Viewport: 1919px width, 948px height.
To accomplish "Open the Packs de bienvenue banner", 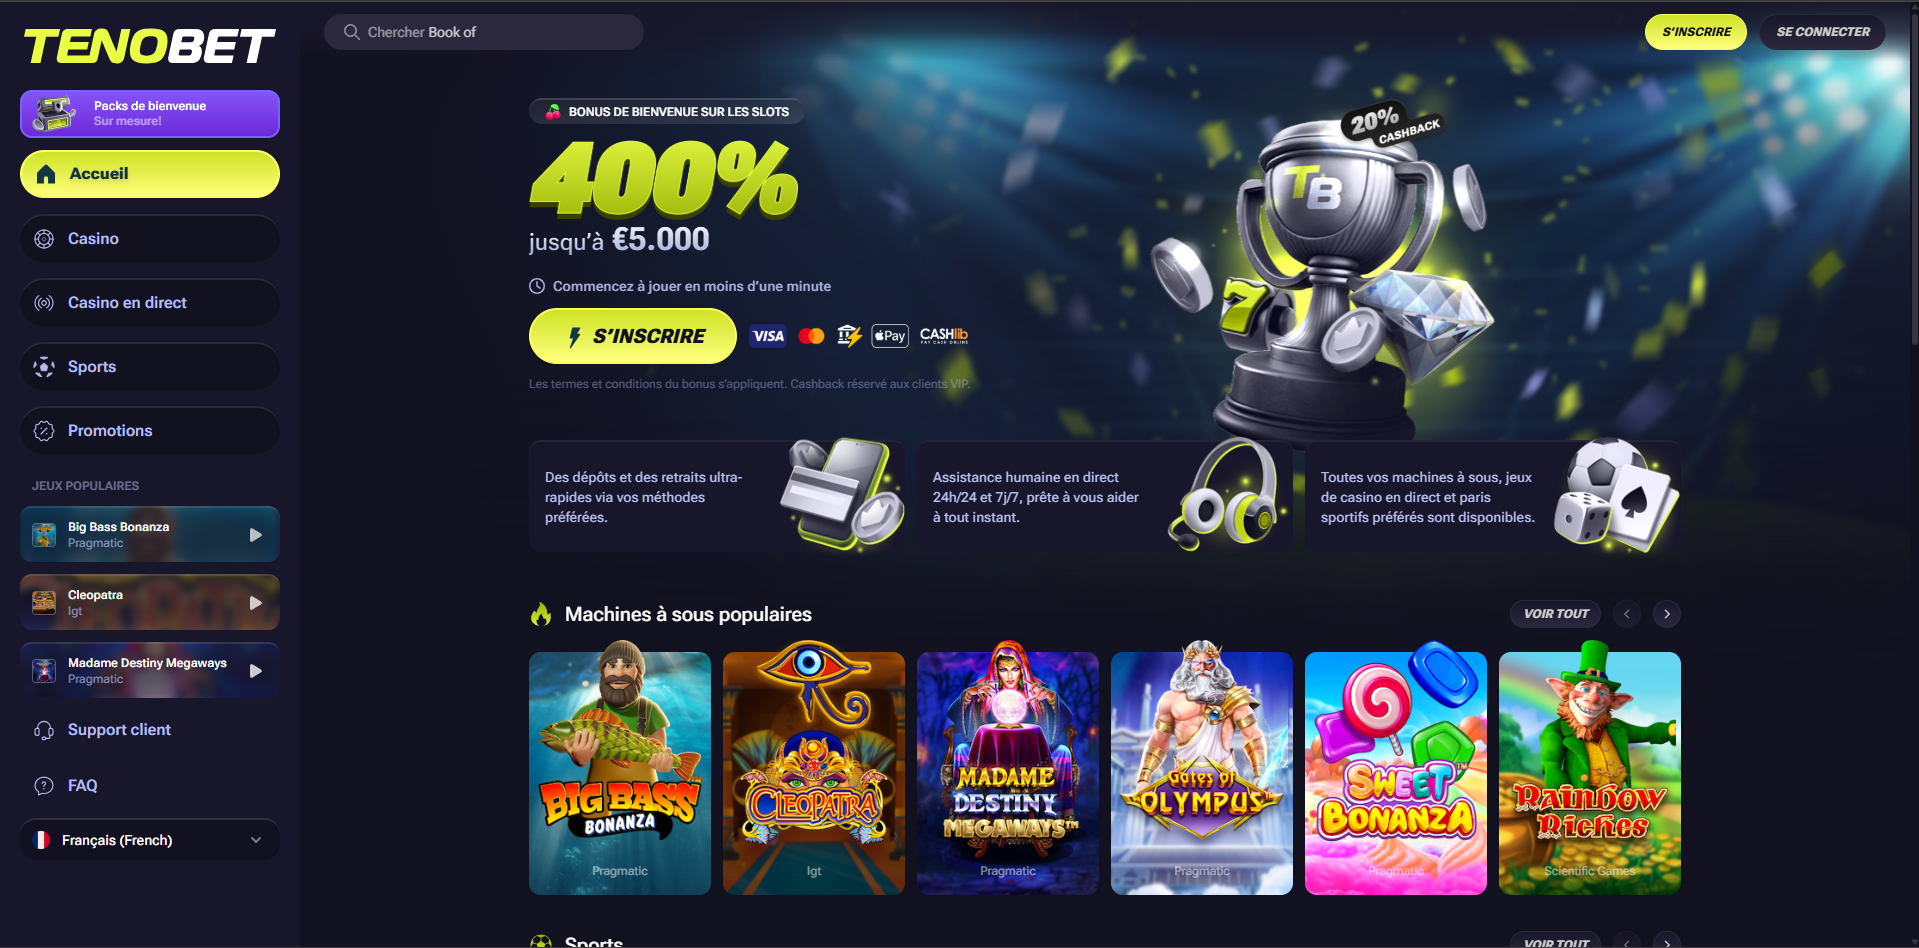I will click(150, 114).
